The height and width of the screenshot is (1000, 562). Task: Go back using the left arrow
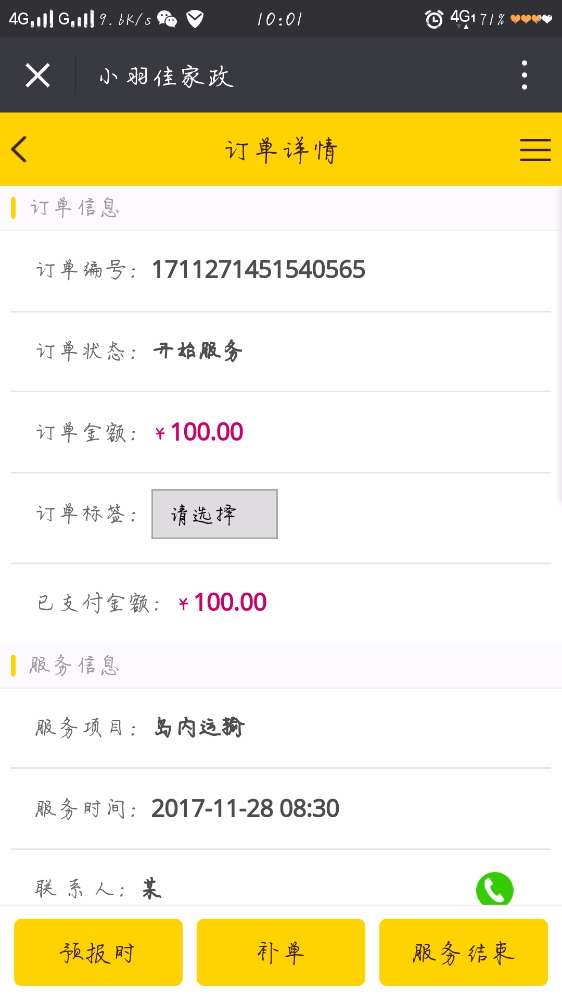point(19,150)
